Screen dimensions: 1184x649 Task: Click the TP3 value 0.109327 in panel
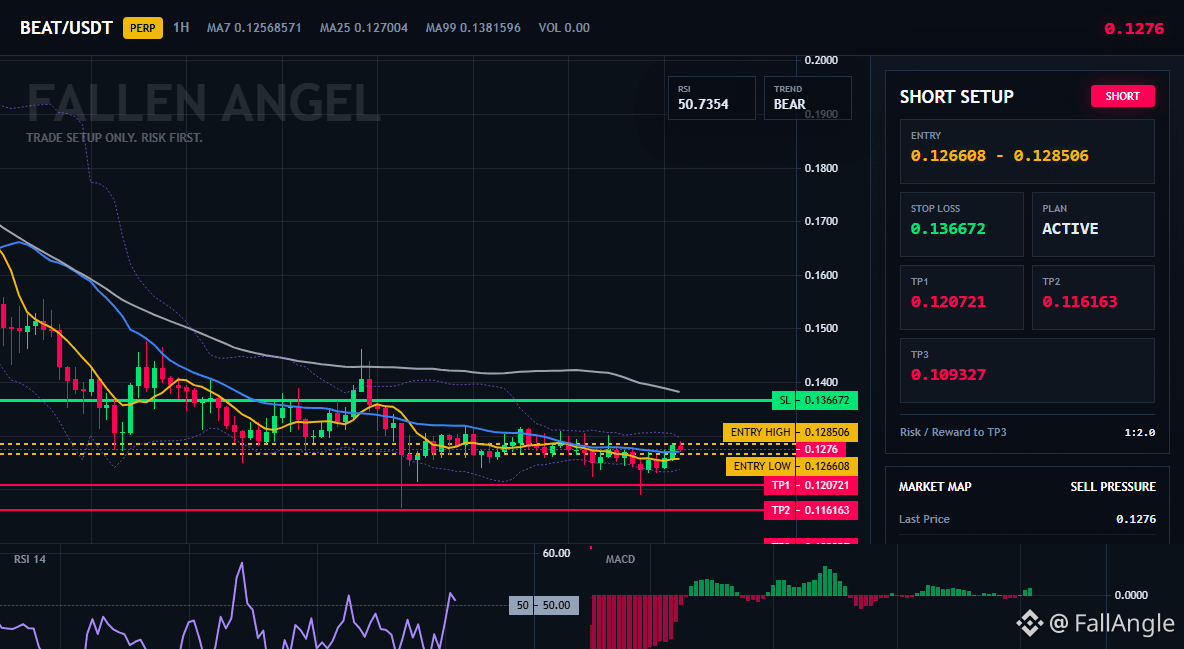pos(948,375)
